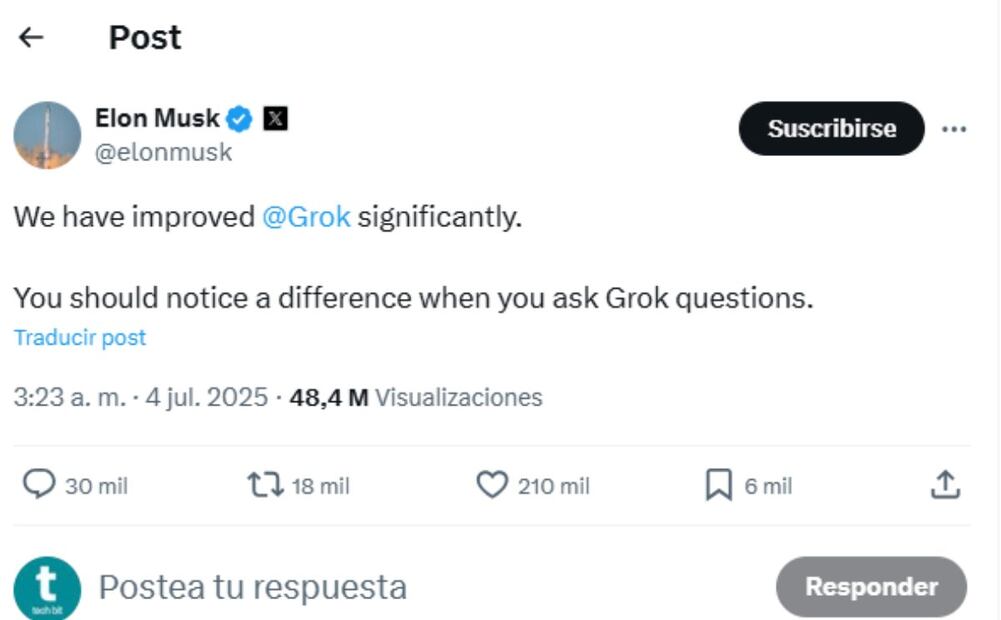Open the @elonmusk handle link

click(164, 152)
